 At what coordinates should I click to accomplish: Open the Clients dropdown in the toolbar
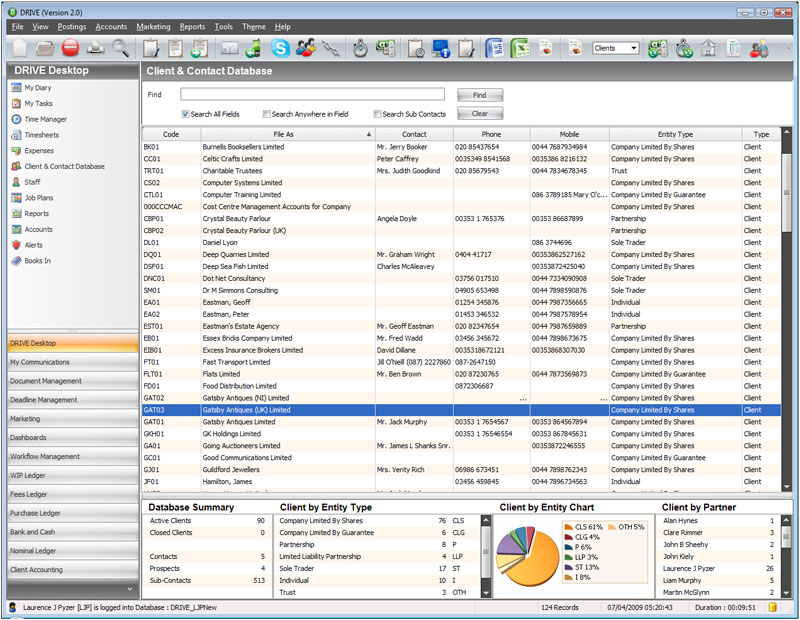click(x=616, y=48)
